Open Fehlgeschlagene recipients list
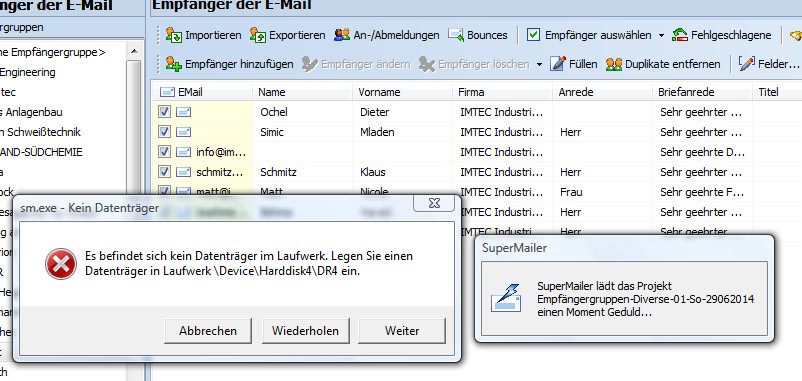802x381 pixels. pos(721,35)
